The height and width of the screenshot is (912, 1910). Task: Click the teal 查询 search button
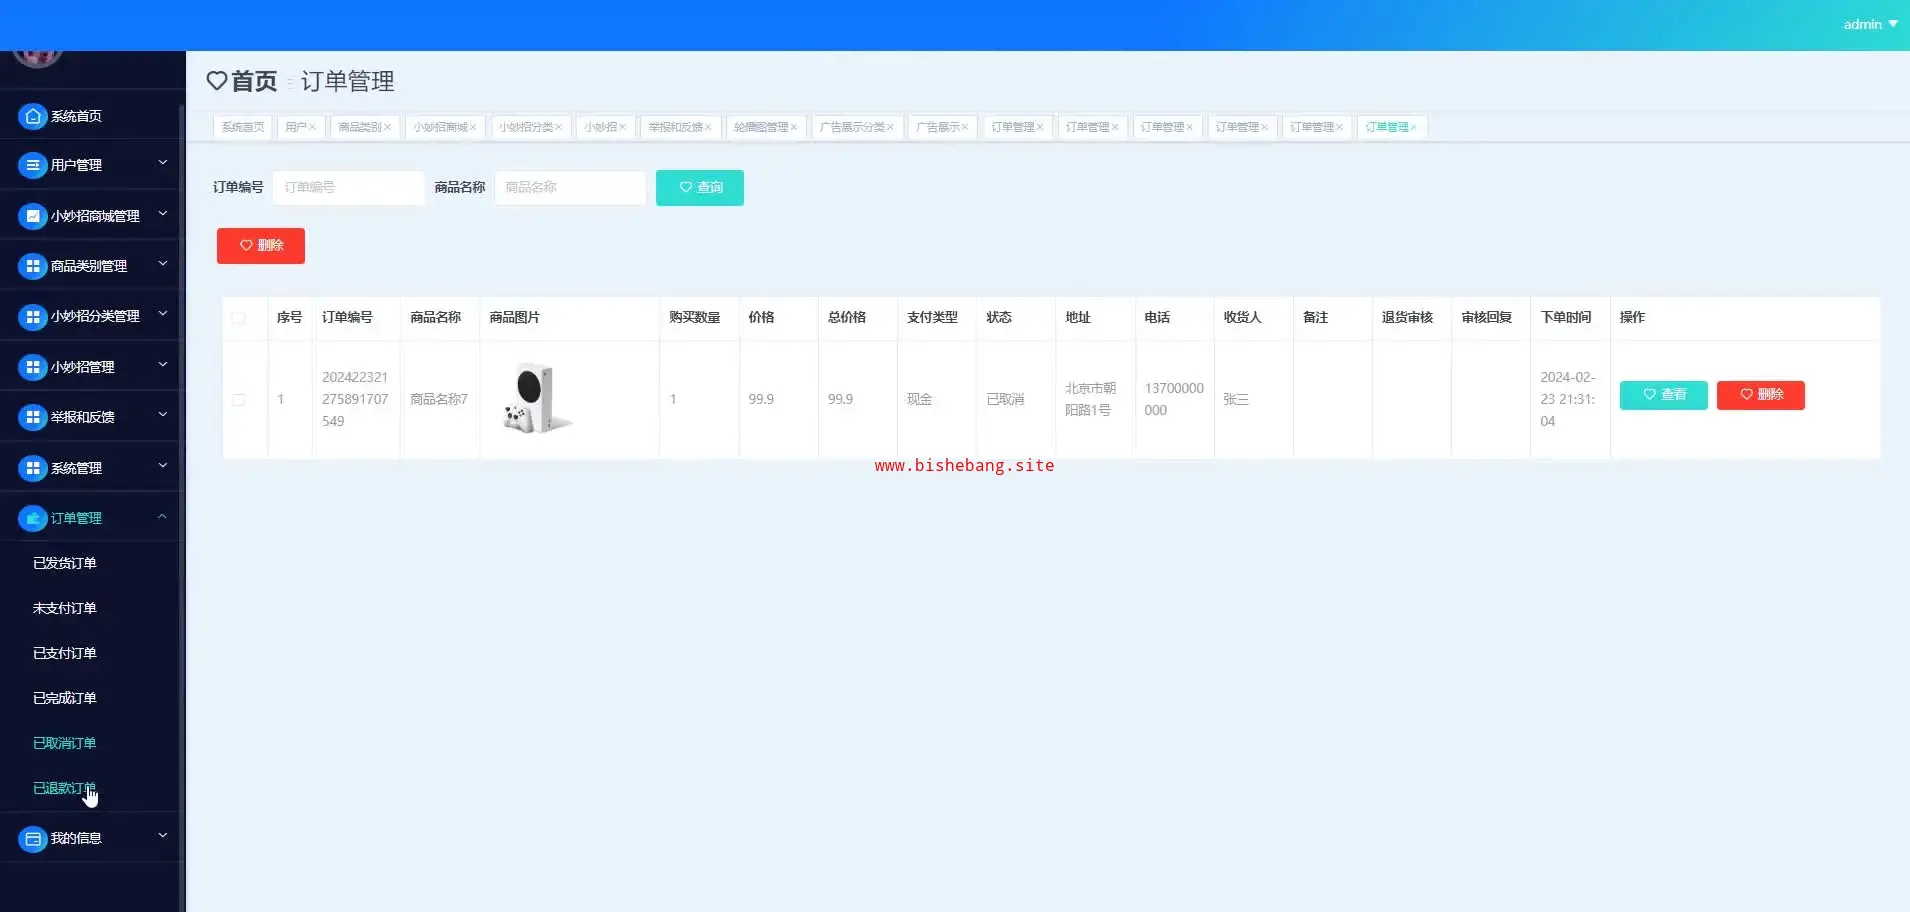[700, 188]
